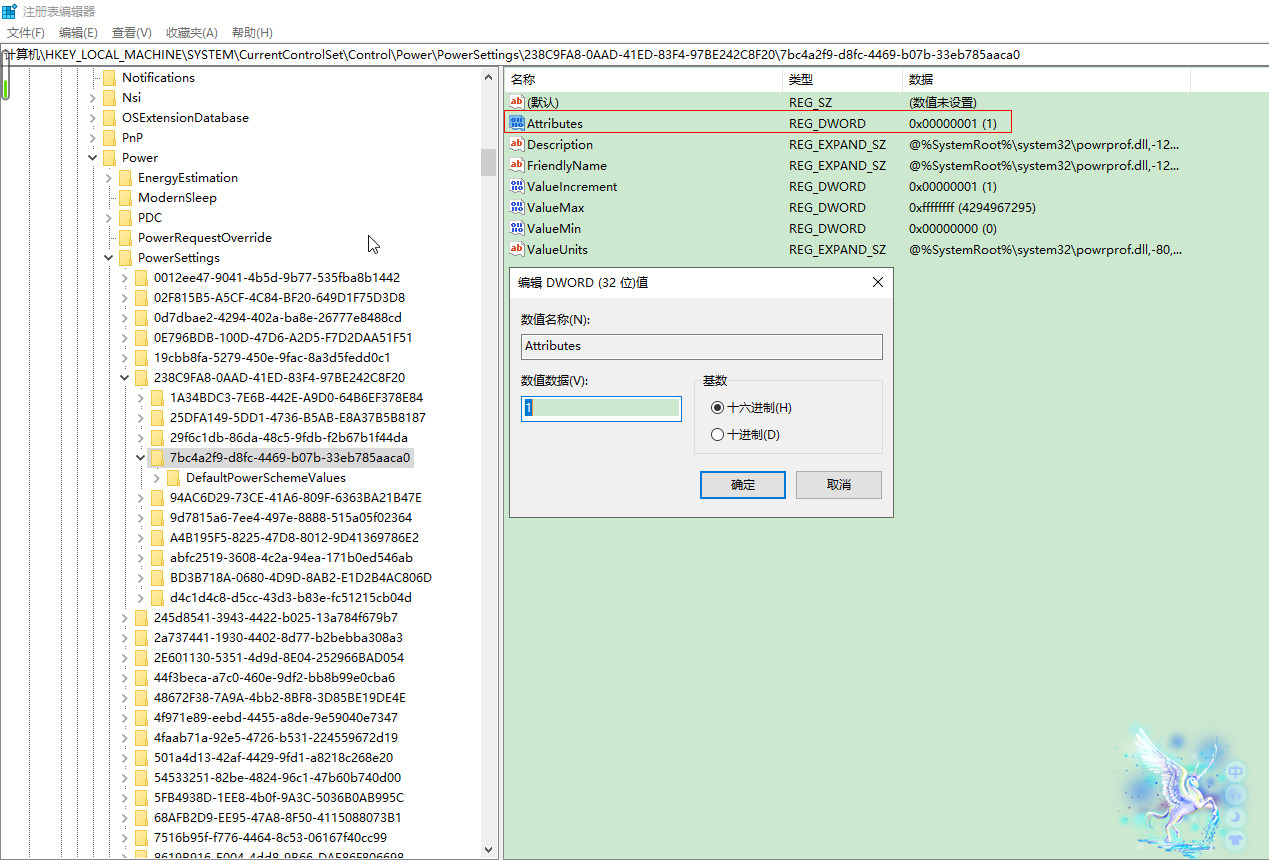Expand the DefaultPowerSchemeValues node

tap(157, 477)
